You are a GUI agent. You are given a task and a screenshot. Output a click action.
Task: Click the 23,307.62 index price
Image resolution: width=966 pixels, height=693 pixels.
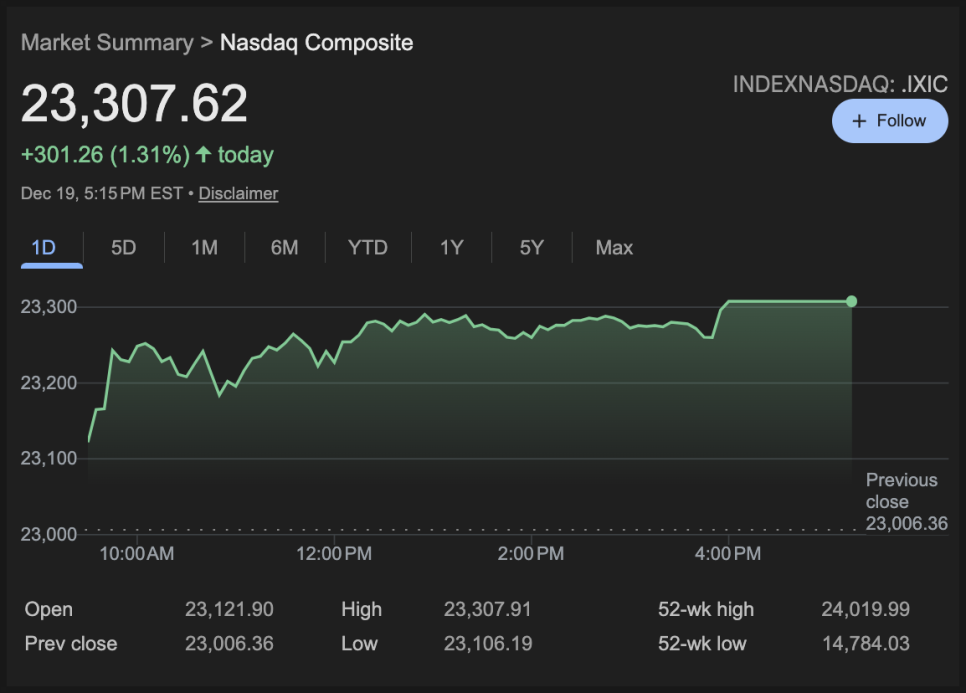pyautogui.click(x=134, y=104)
